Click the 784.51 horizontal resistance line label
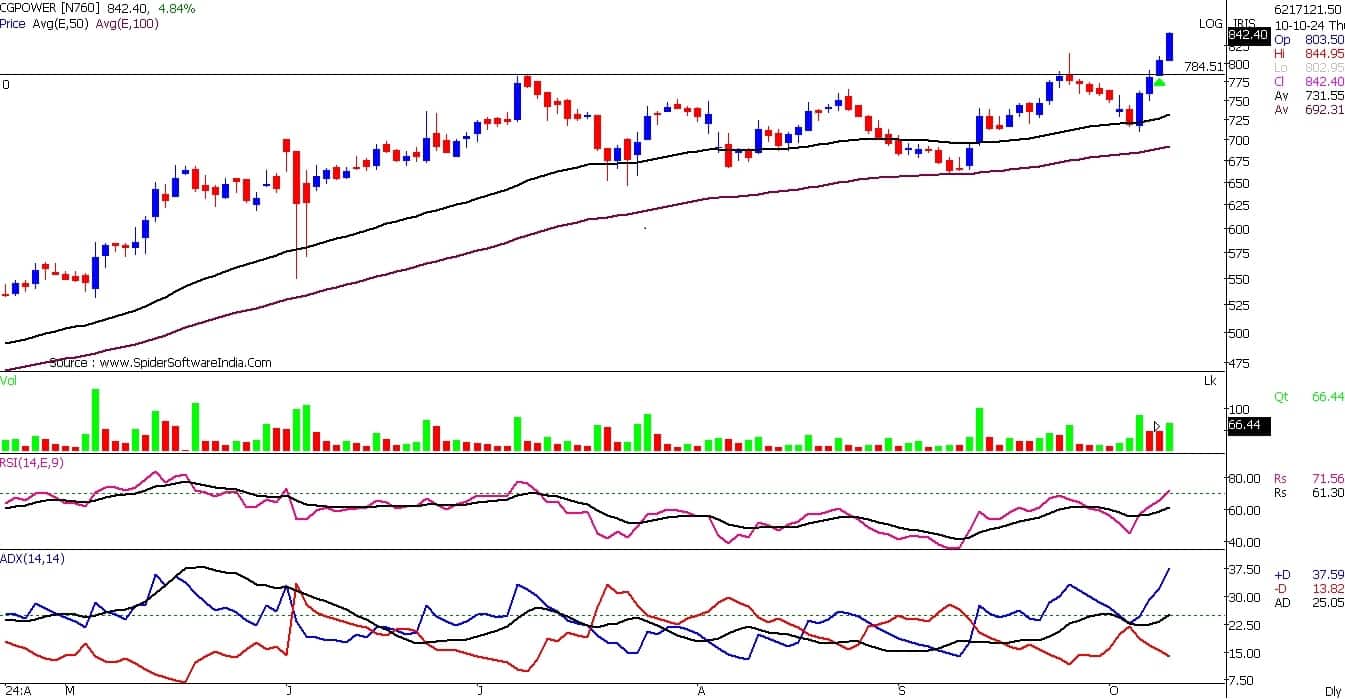 [x=1203, y=67]
